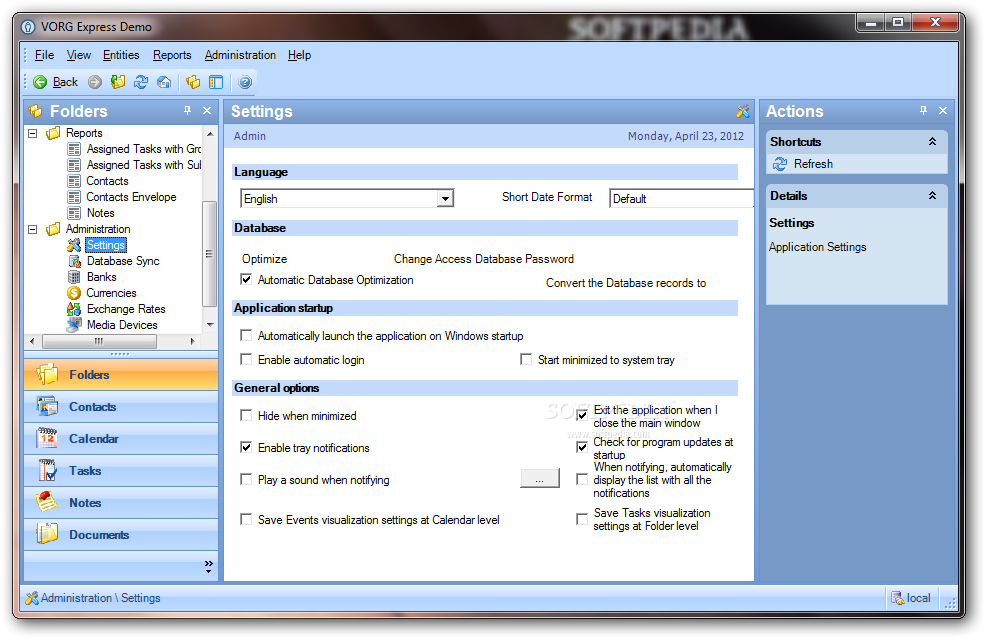Open the Administration menu
986x639 pixels.
pos(240,55)
